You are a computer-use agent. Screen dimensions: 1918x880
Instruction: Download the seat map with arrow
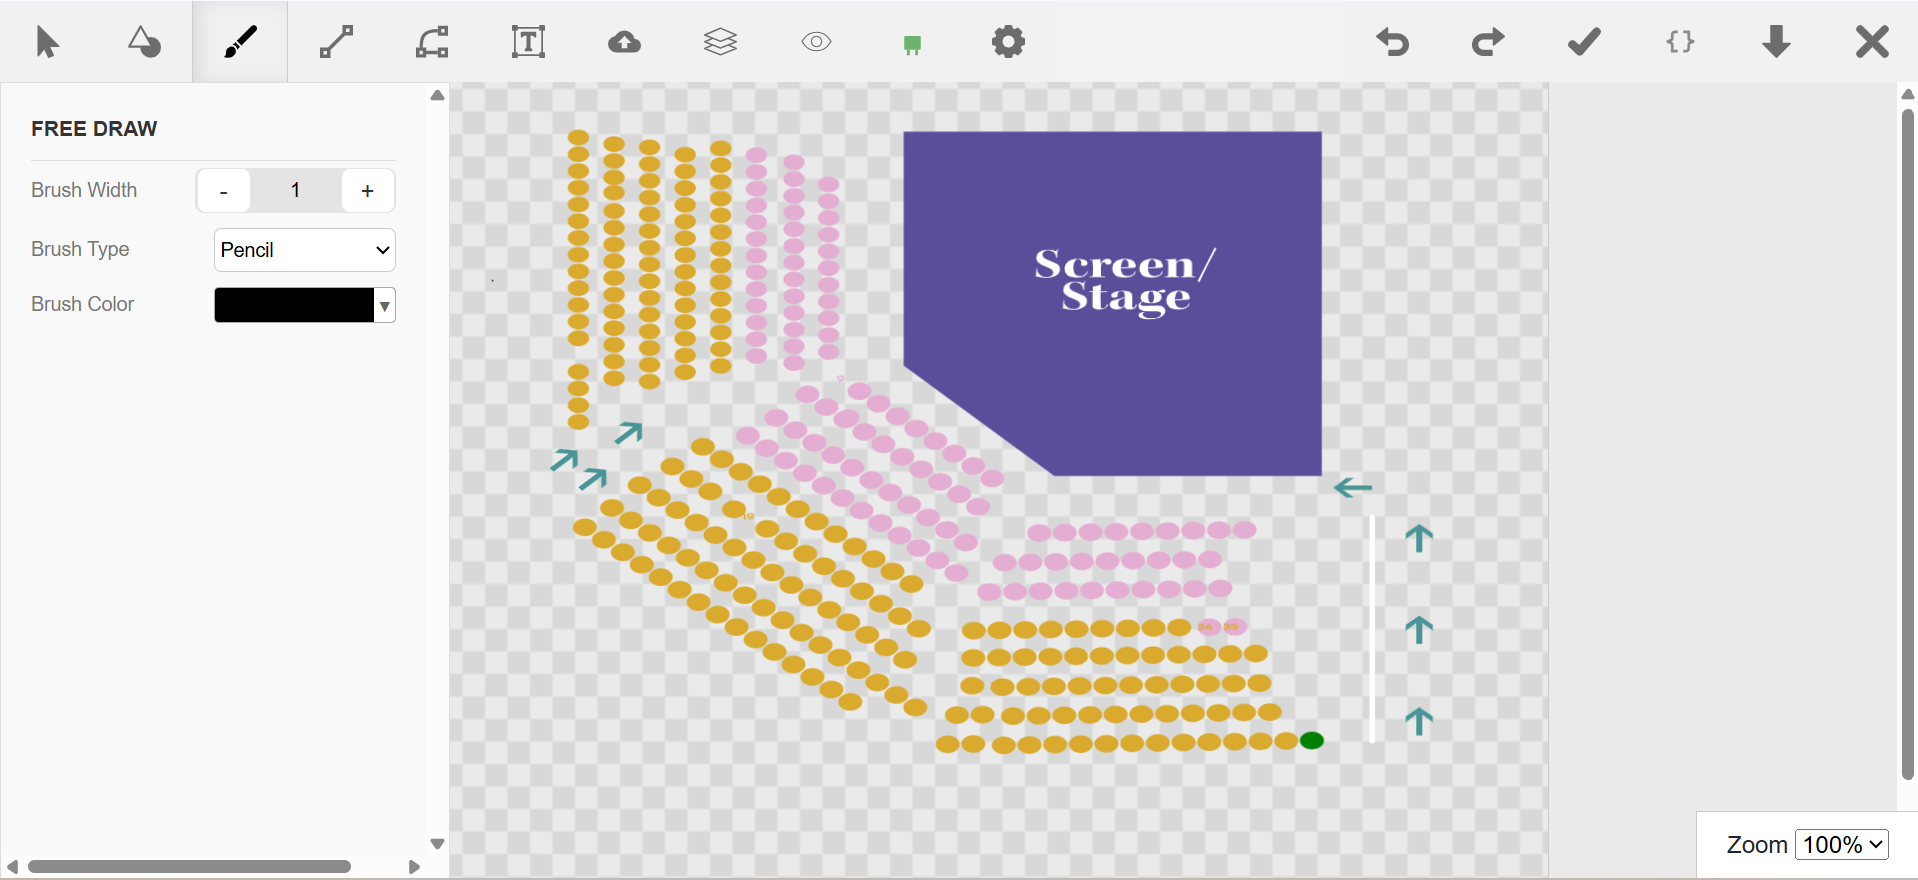(x=1776, y=42)
